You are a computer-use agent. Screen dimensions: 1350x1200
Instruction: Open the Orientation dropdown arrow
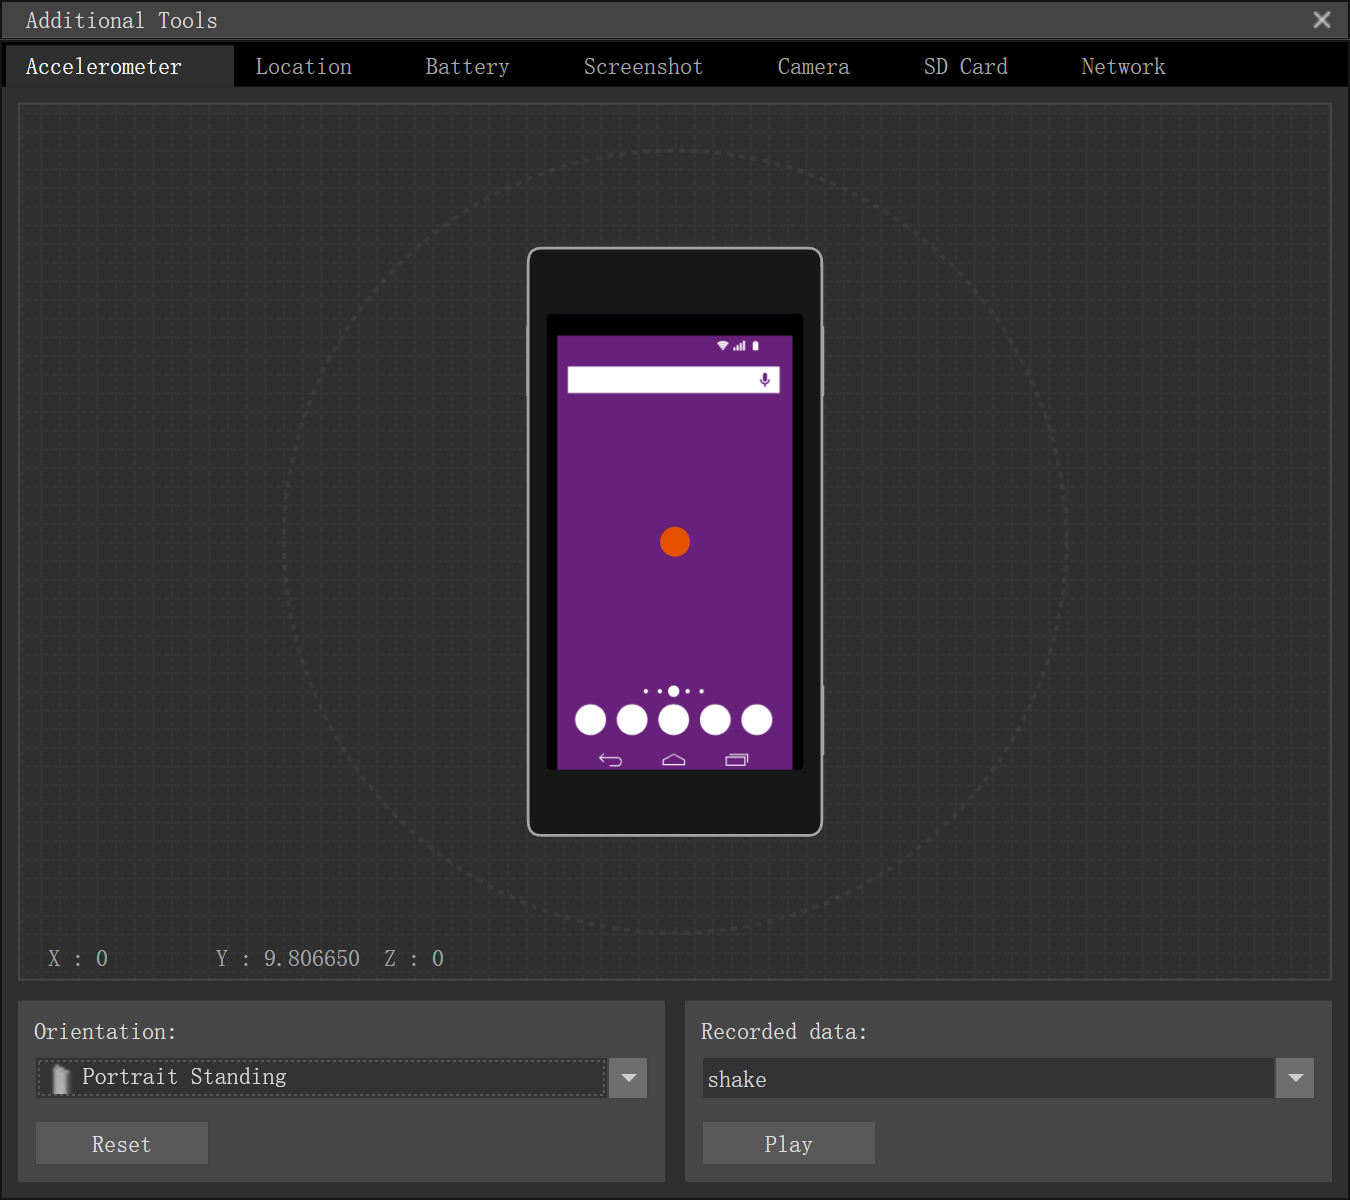[629, 1078]
